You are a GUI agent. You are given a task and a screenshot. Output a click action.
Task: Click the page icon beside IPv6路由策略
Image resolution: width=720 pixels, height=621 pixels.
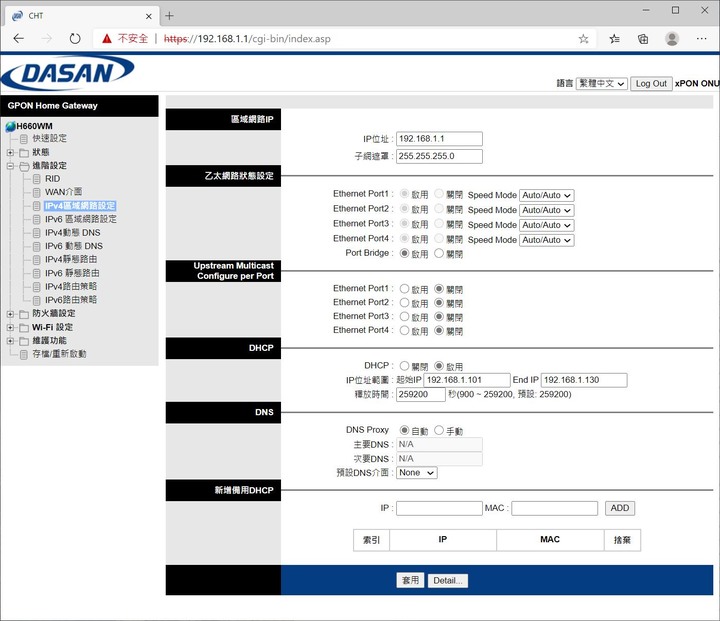pos(37,300)
